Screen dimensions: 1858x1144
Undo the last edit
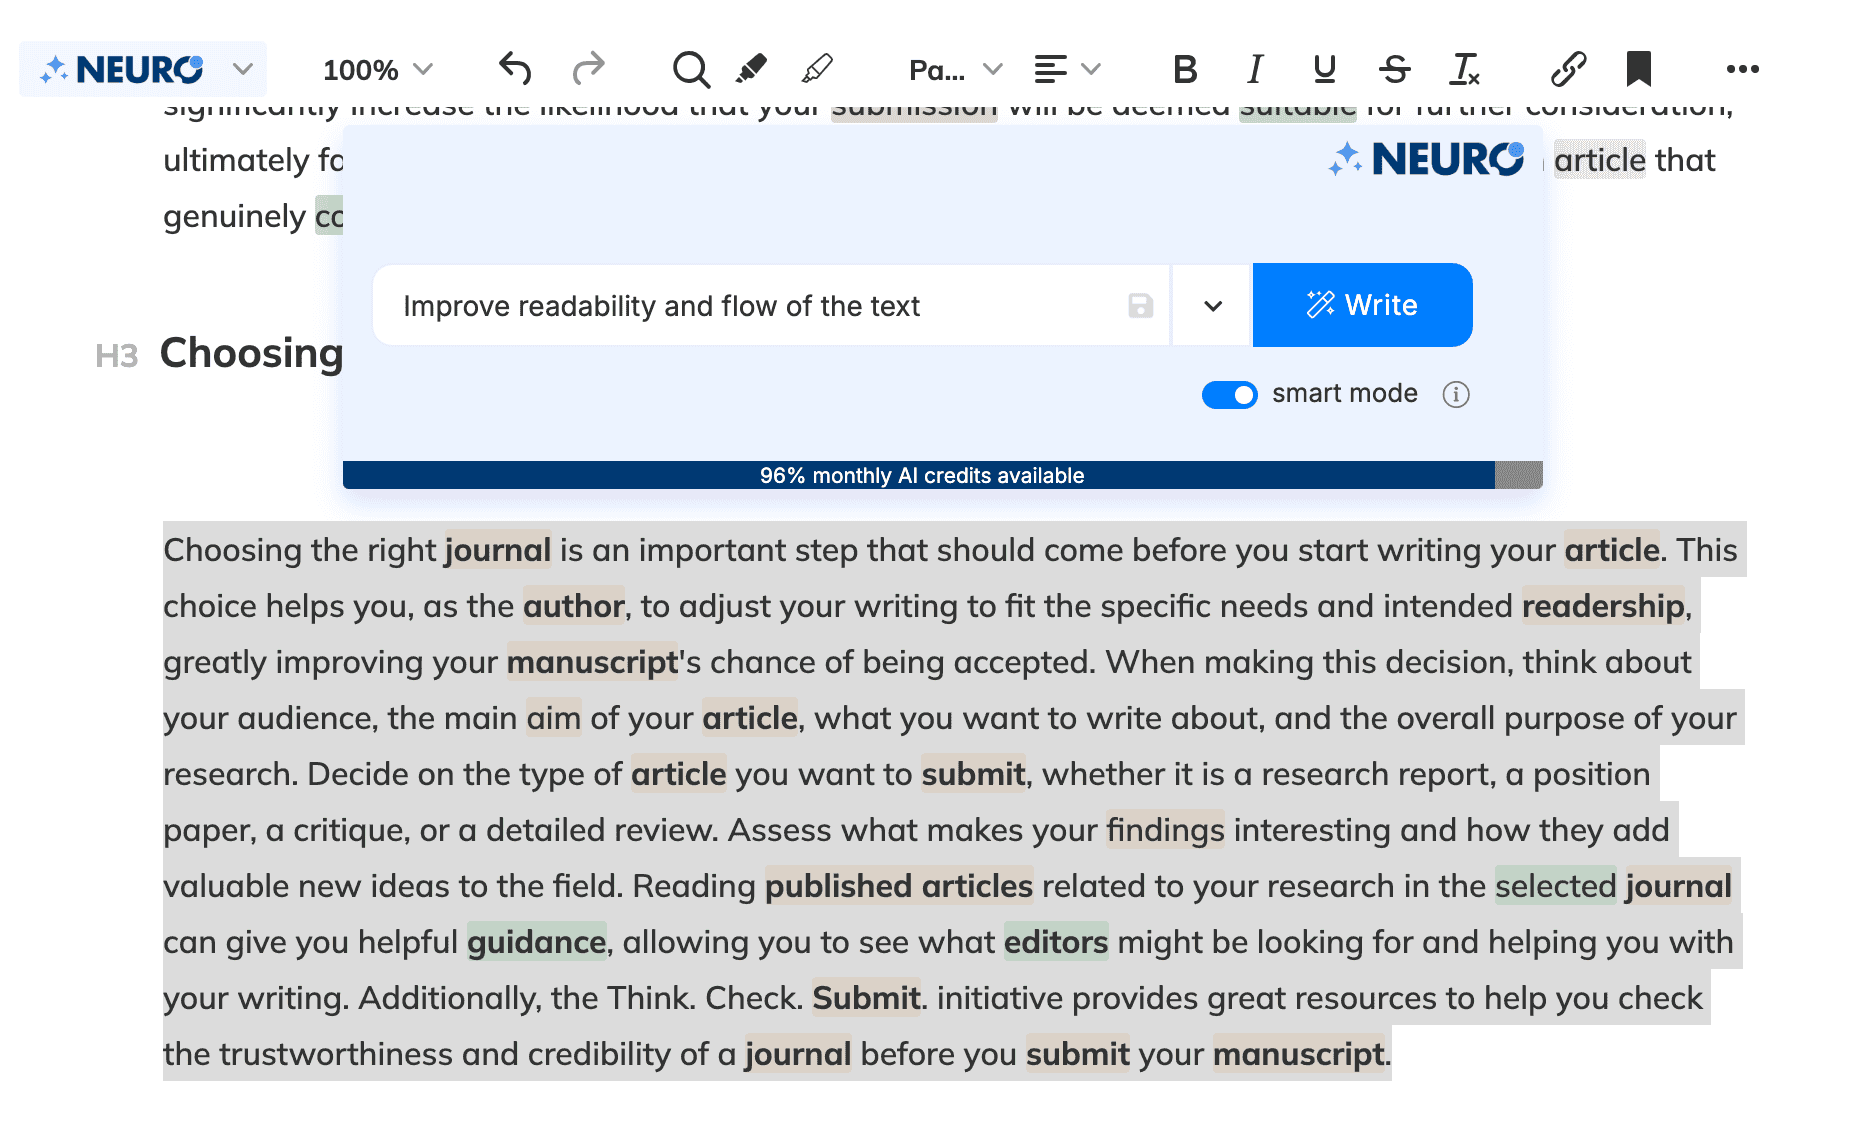[515, 69]
